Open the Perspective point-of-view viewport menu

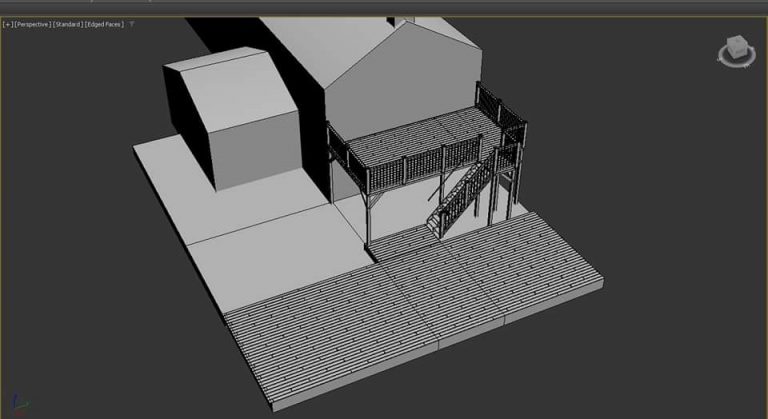click(32, 24)
